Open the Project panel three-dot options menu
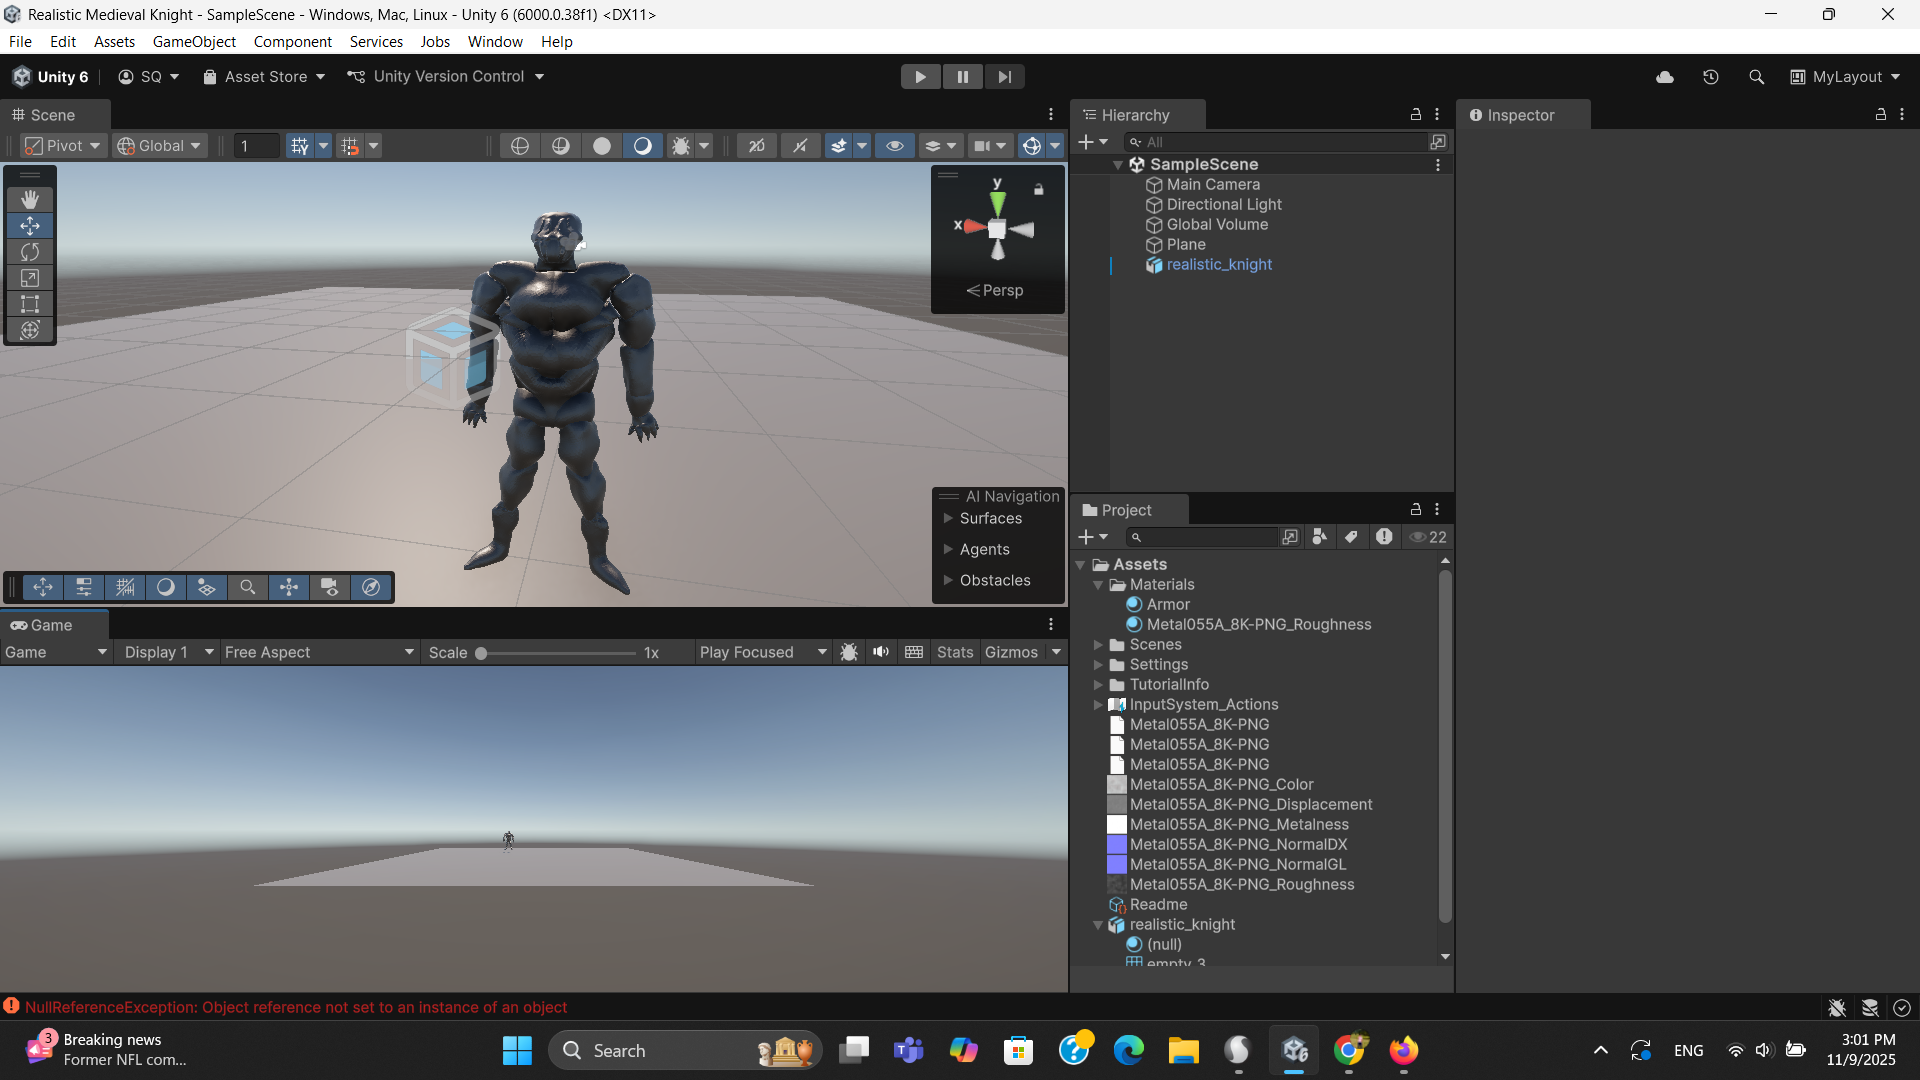Viewport: 1920px width, 1080px height. (1437, 509)
